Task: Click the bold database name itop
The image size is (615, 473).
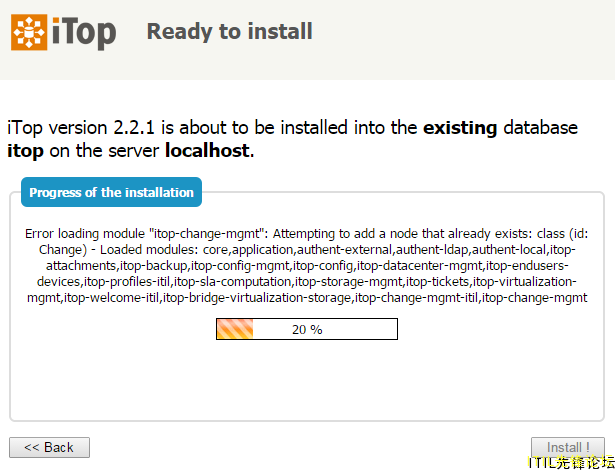Action: (x=25, y=151)
